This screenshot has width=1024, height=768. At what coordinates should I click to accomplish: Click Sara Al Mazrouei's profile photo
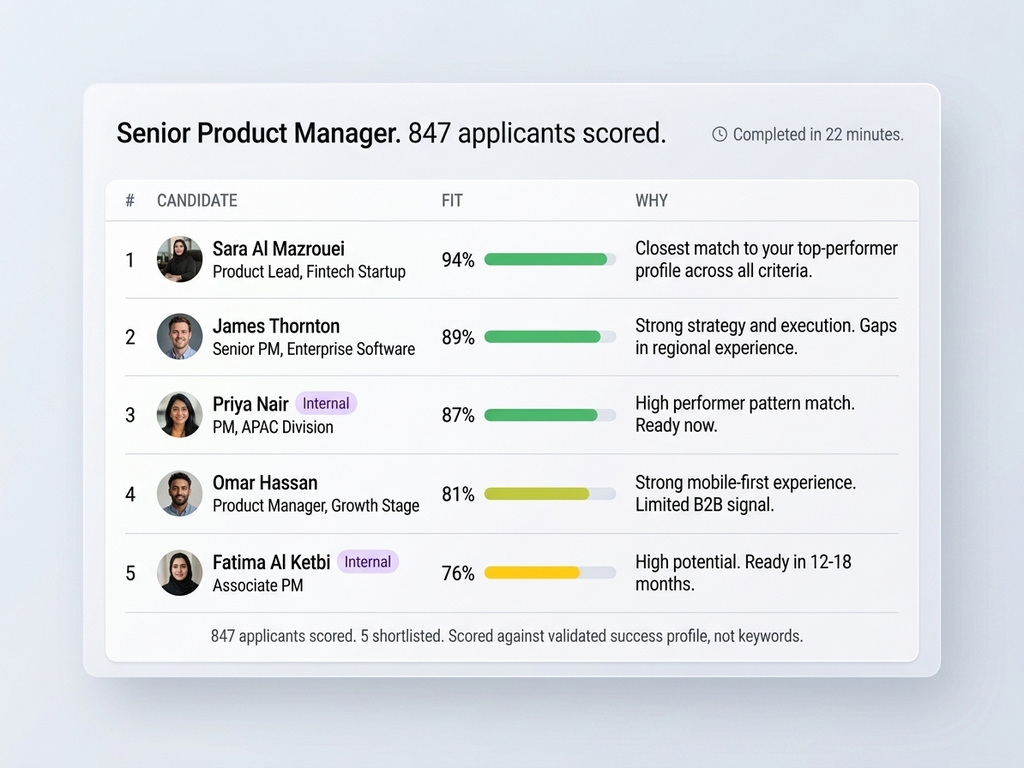[180, 260]
